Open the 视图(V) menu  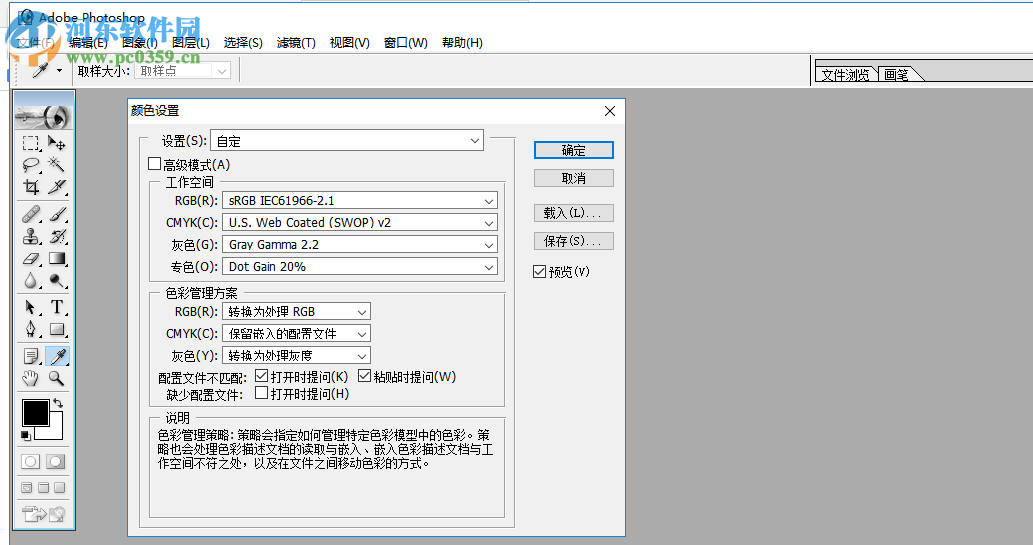click(349, 43)
